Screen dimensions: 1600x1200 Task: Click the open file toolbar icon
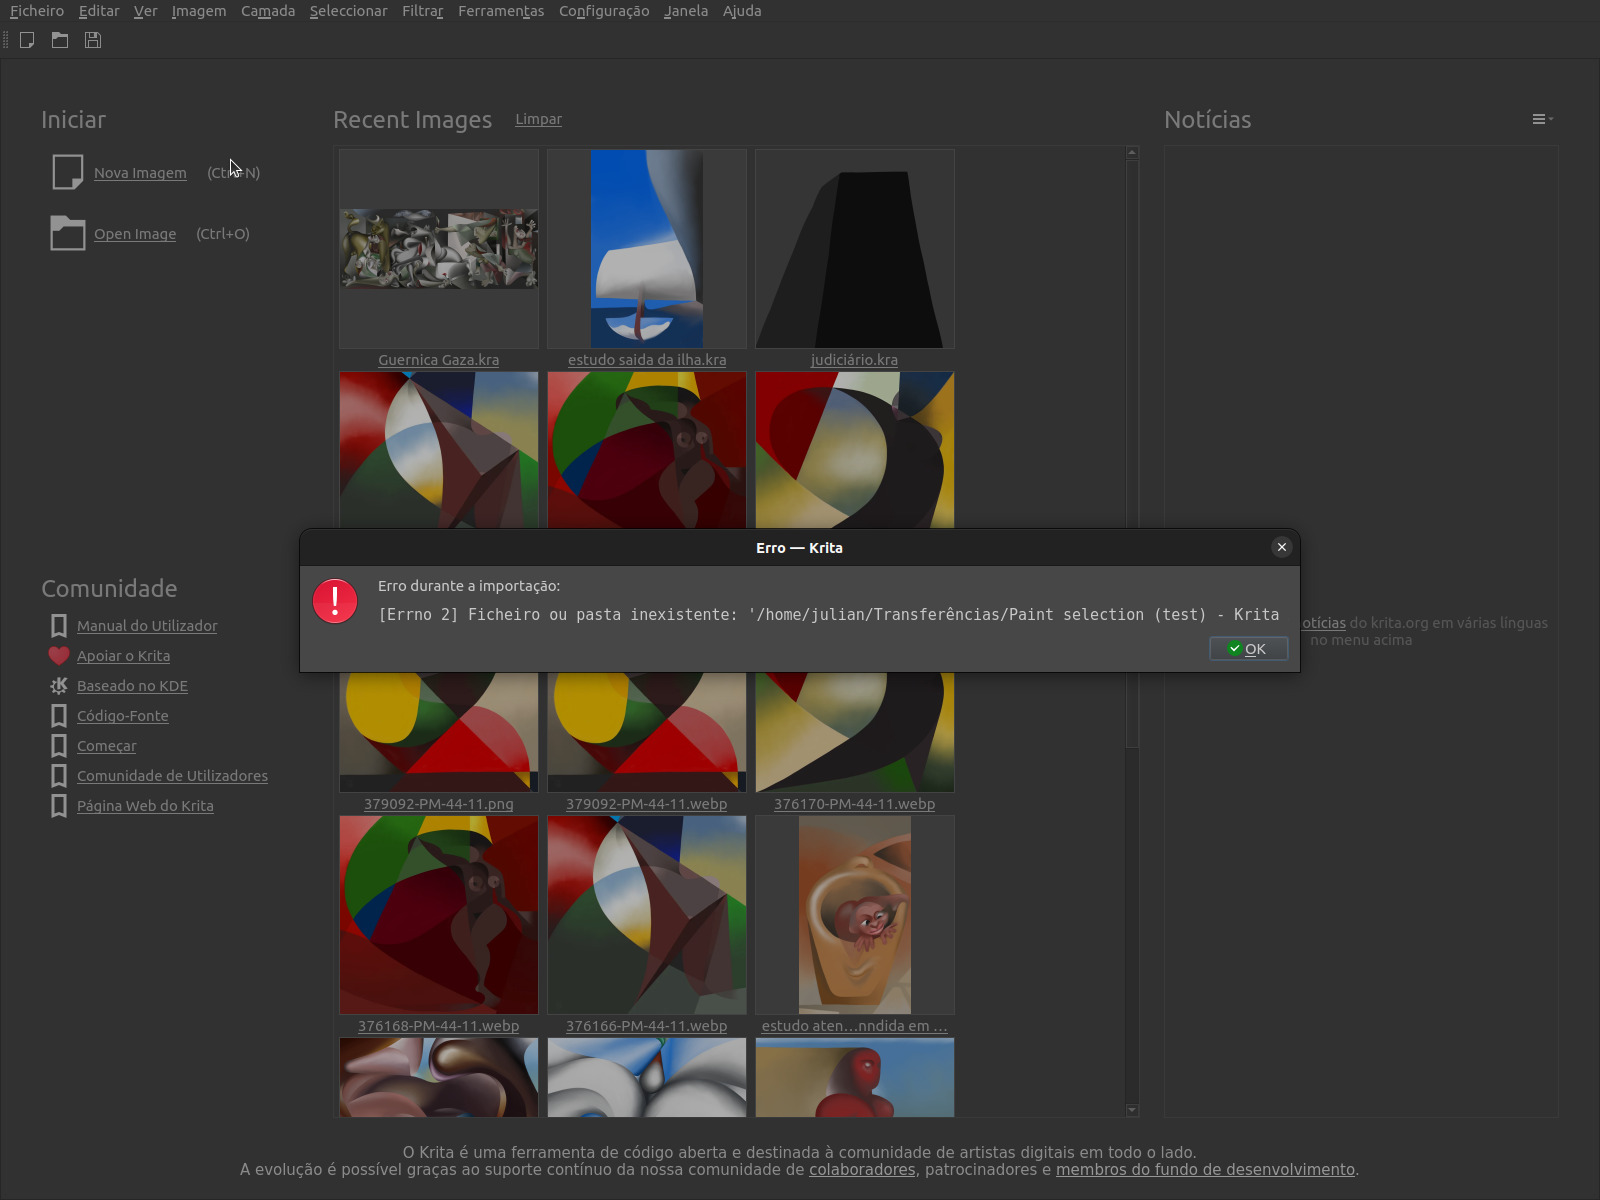[x=60, y=40]
